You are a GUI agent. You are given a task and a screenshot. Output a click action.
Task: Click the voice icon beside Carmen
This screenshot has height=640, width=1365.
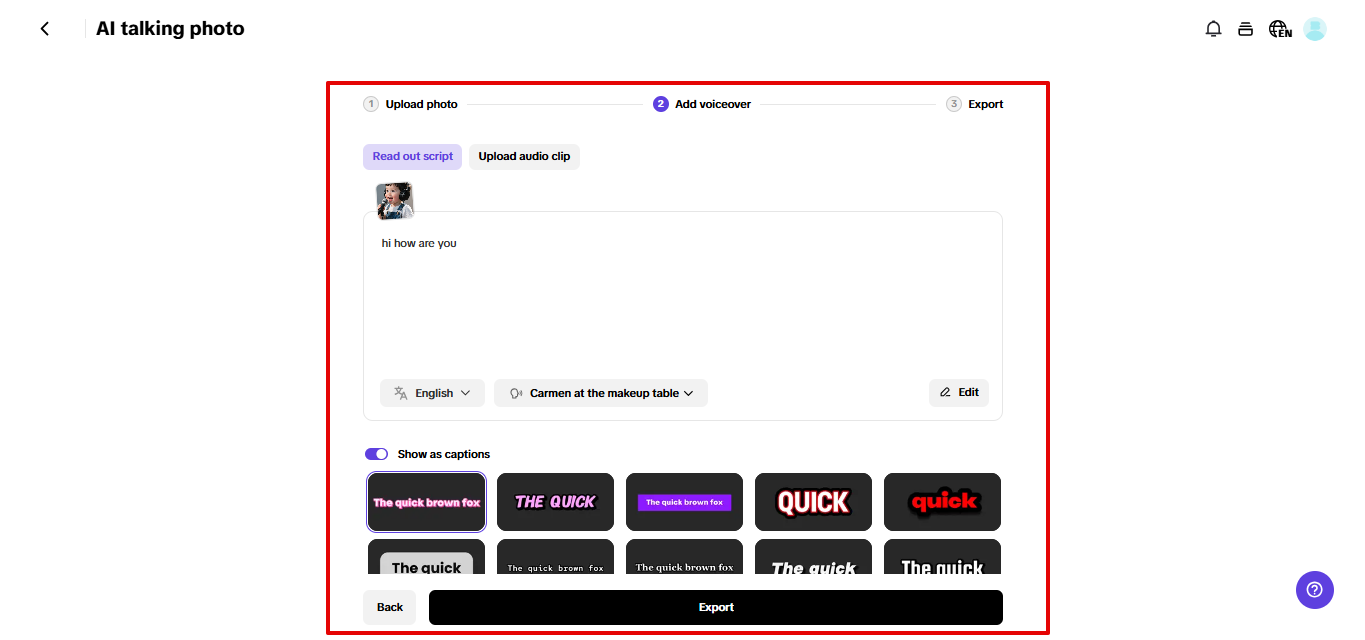[516, 393]
